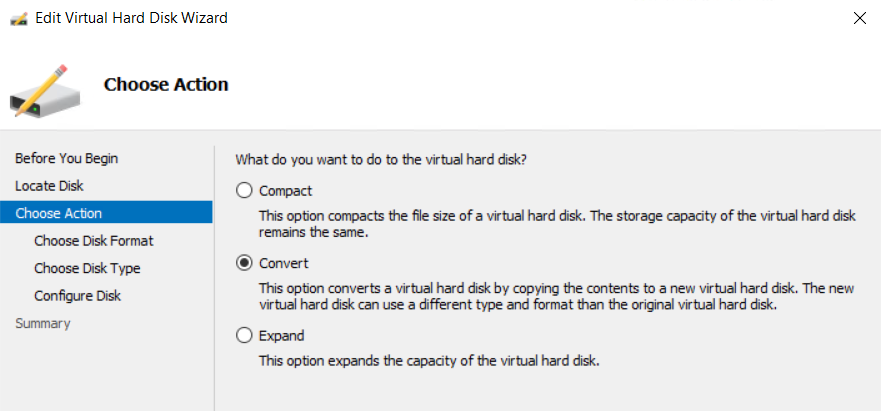Click the Expand option description sentence
Screen dimensions: 881x411
(x=429, y=360)
